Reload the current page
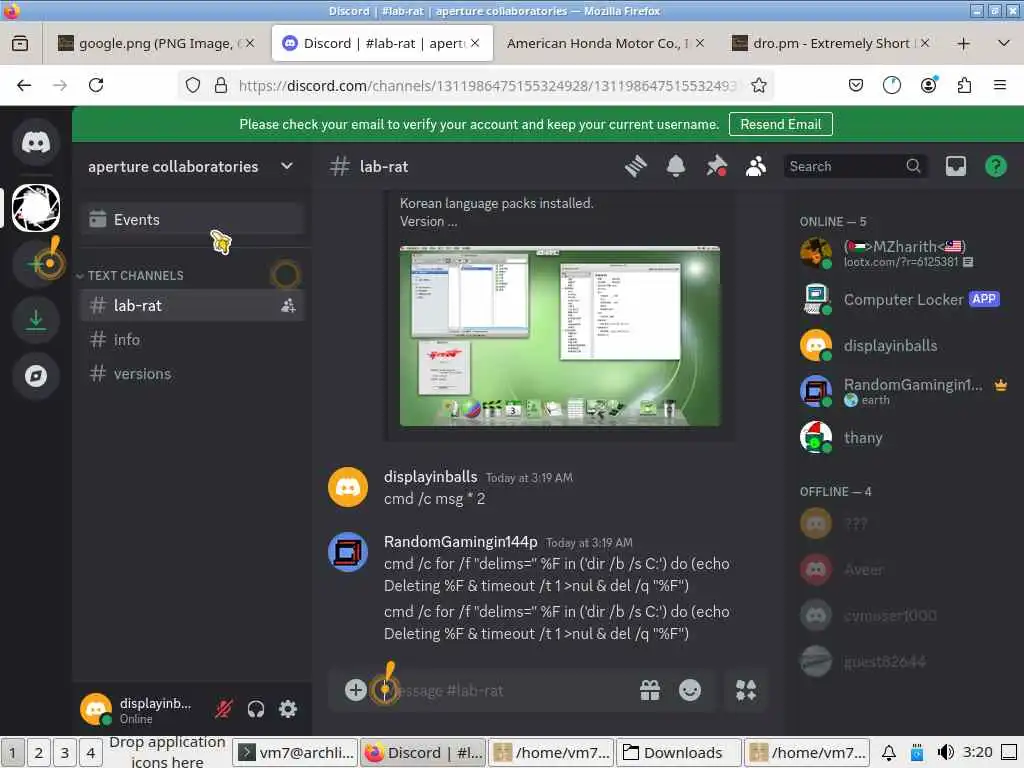Viewport: 1024px width, 768px height. [96, 86]
